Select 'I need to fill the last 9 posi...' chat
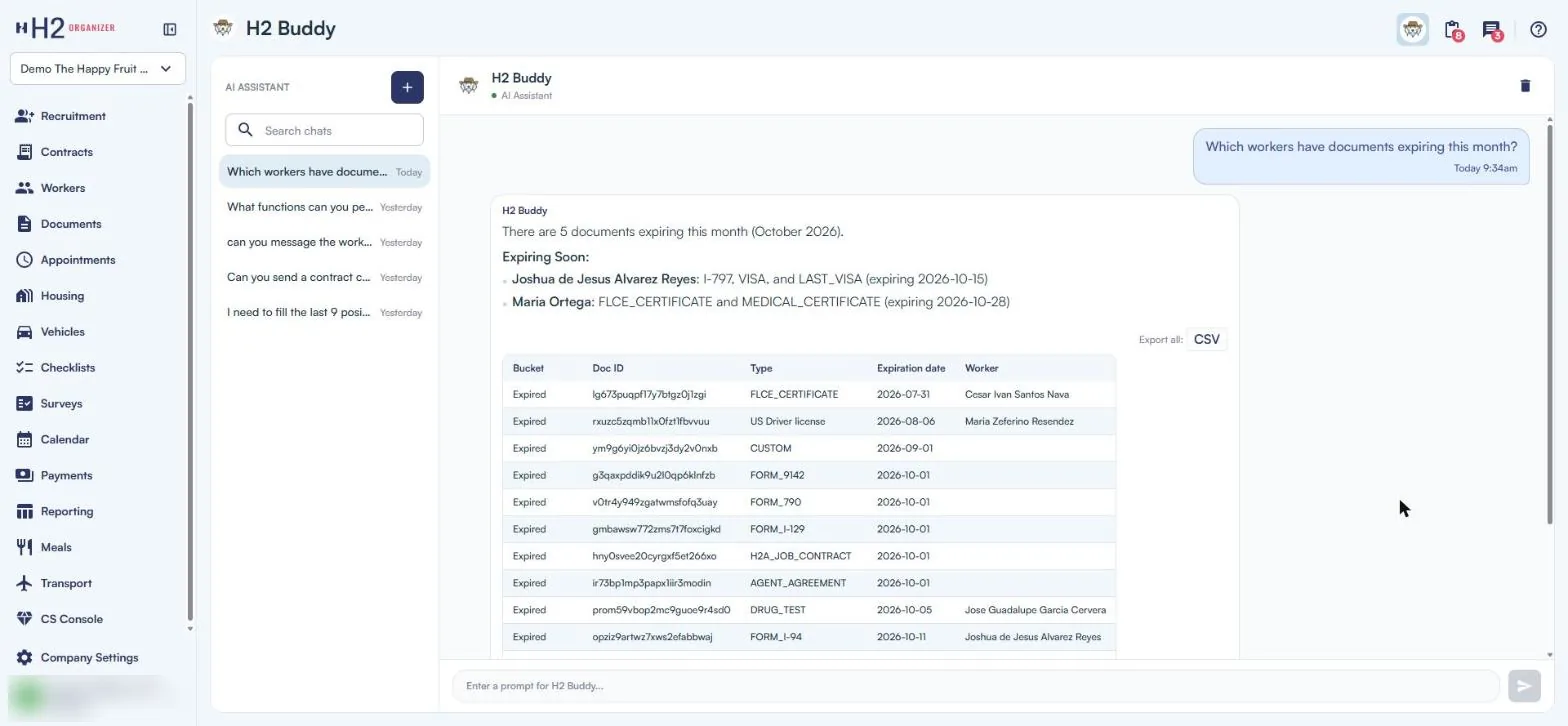The image size is (1568, 726). click(325, 312)
